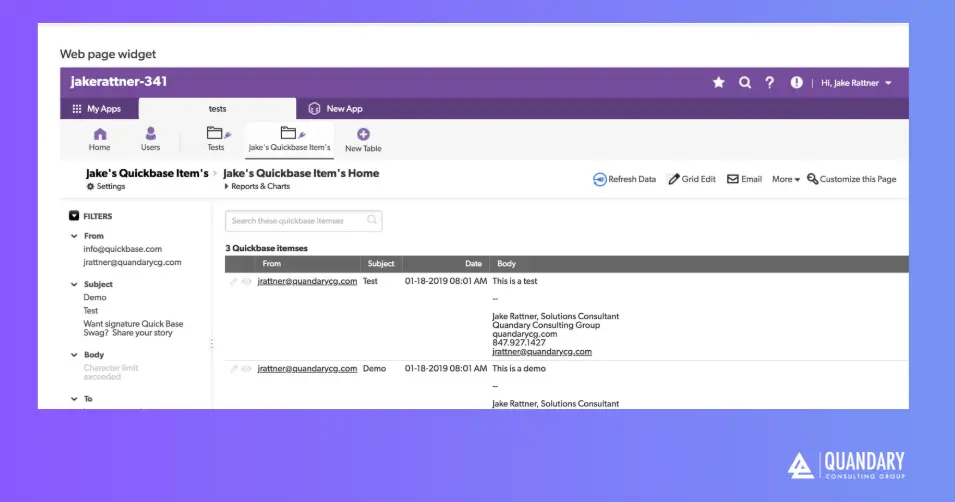Collapse the FILTERS panel toggle
Image resolution: width=955 pixels, height=502 pixels.
coord(74,216)
